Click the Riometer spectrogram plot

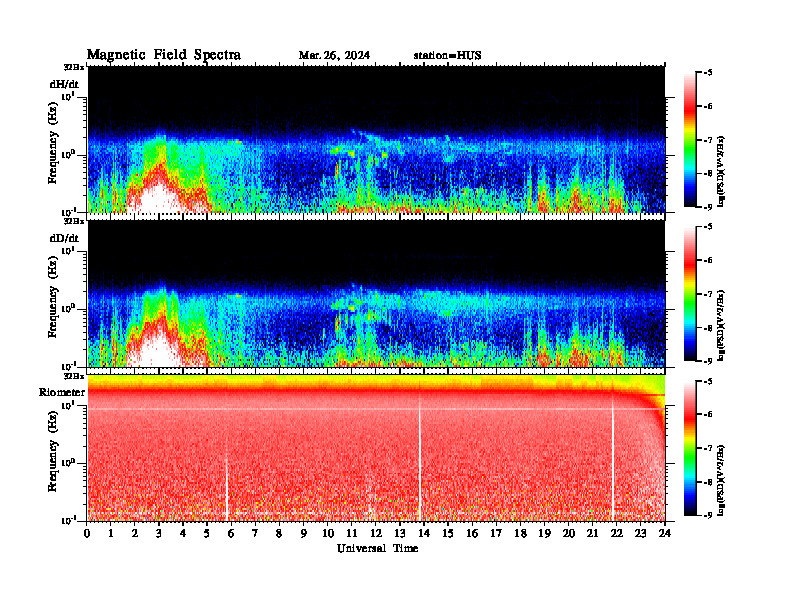(376, 448)
